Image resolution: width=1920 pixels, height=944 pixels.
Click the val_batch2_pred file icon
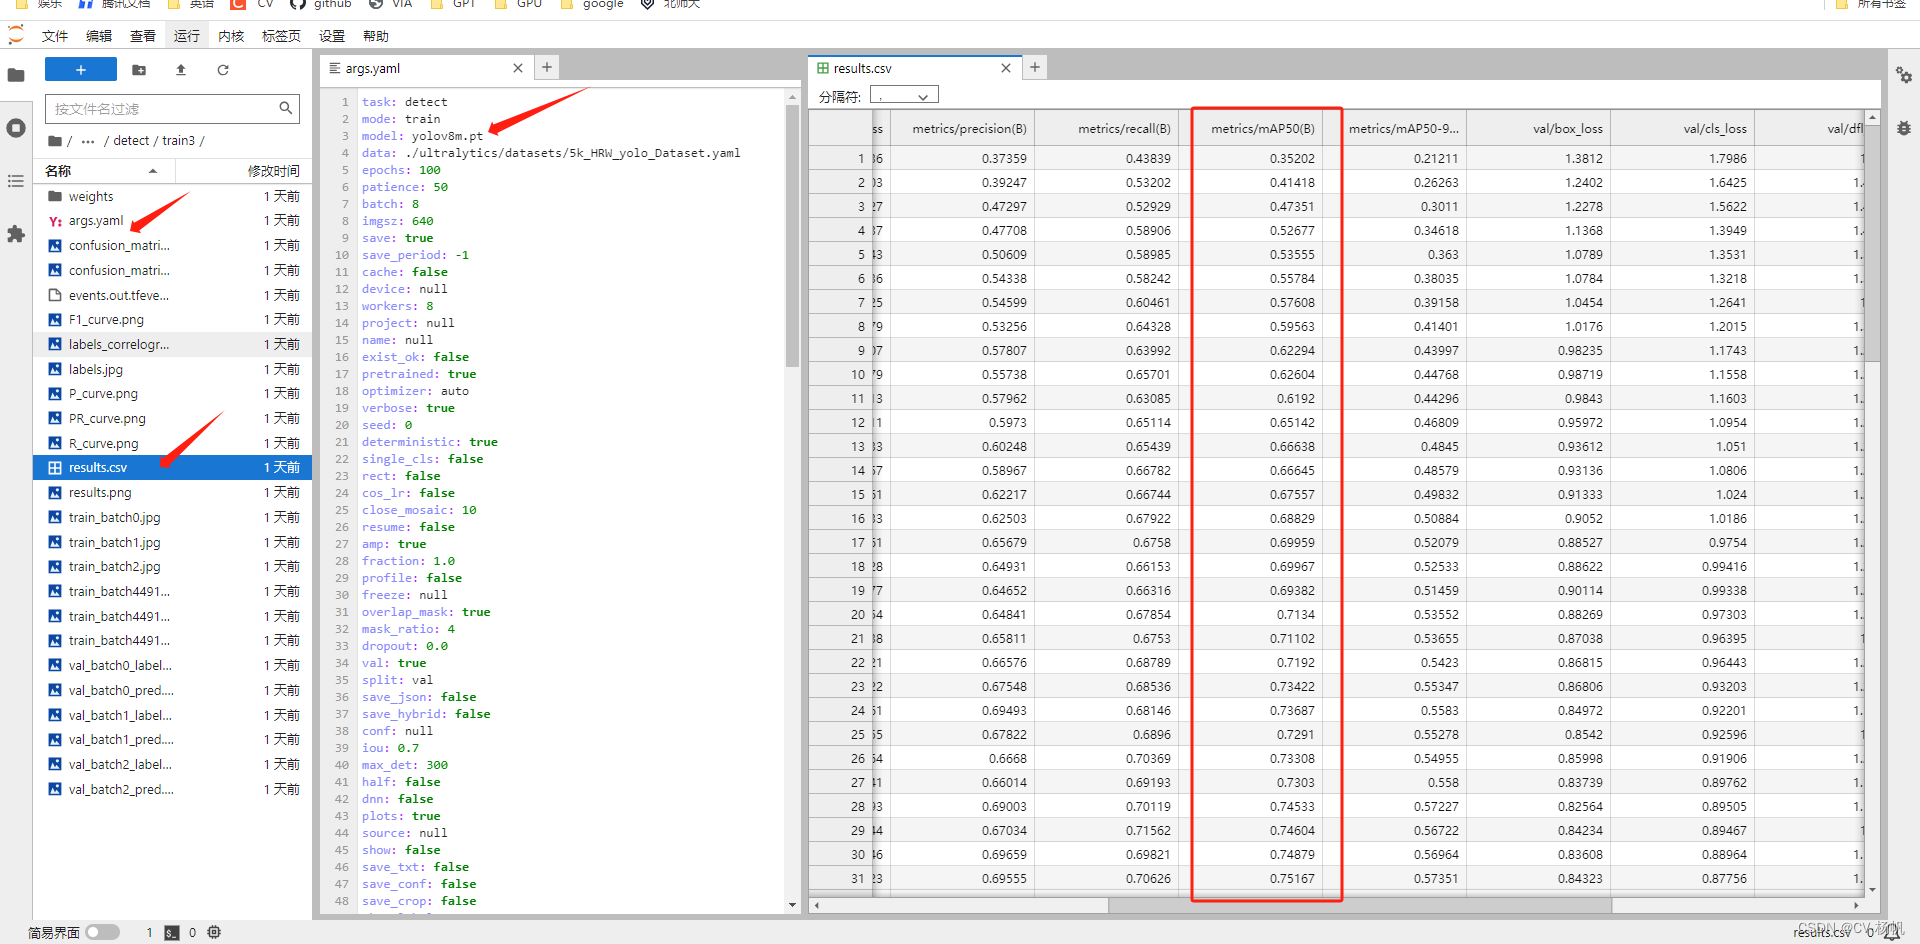(x=56, y=789)
